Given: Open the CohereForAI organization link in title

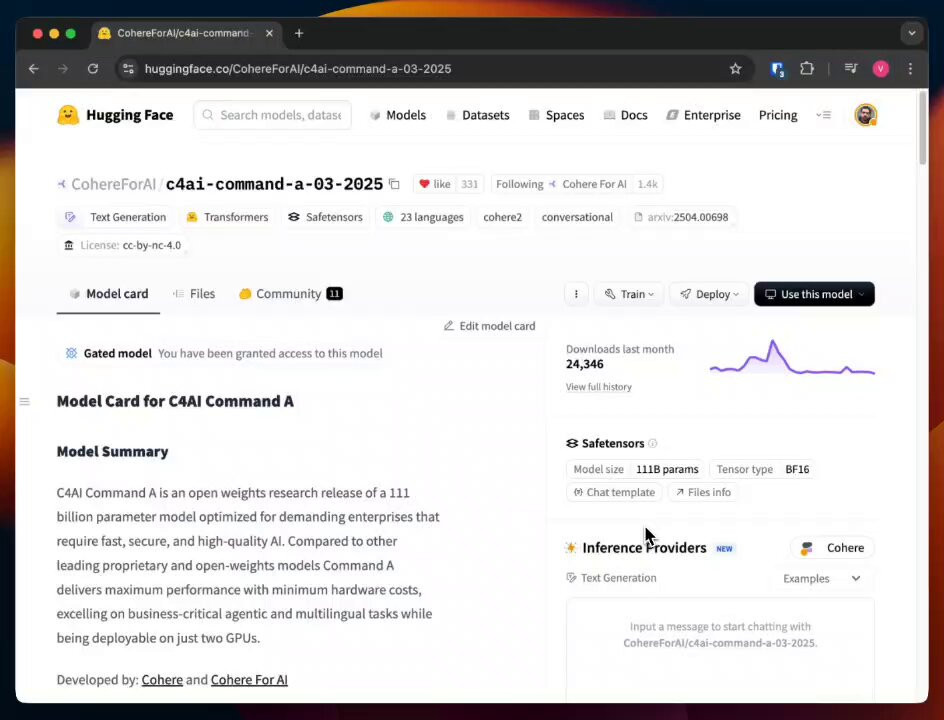Looking at the screenshot, I should [x=113, y=184].
